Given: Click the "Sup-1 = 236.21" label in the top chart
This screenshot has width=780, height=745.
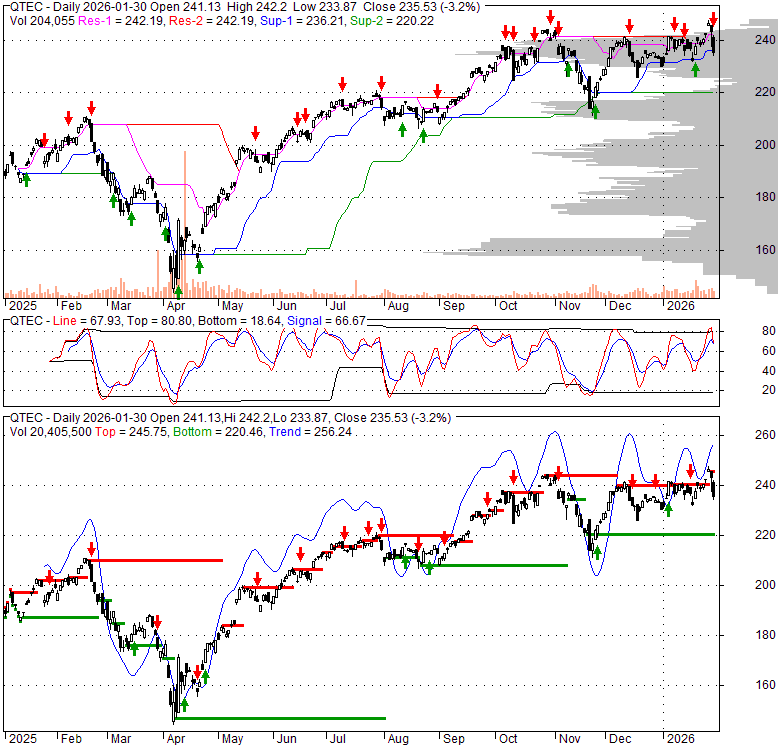Looking at the screenshot, I should click(302, 21).
